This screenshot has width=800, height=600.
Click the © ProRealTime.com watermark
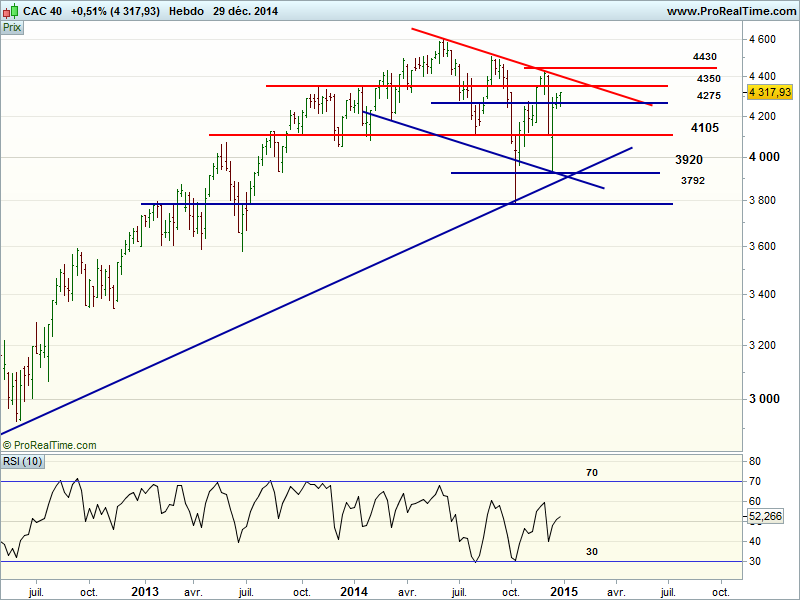pos(50,445)
